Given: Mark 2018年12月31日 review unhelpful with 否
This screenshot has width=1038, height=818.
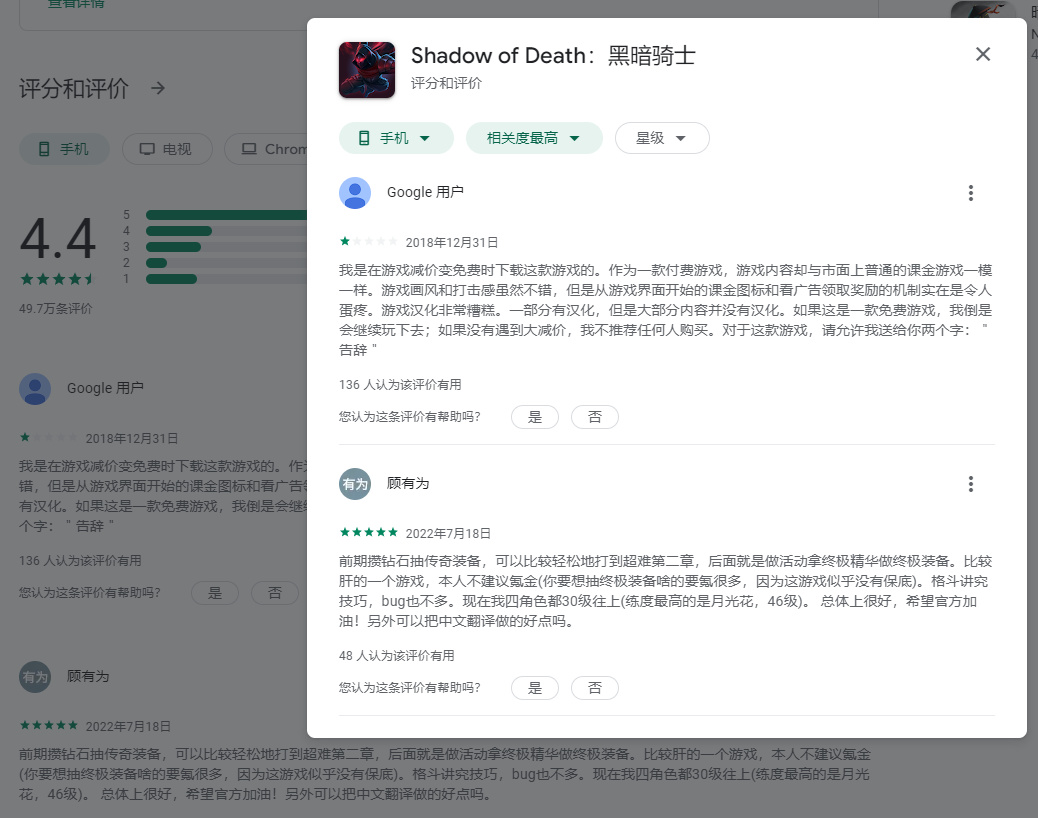Looking at the screenshot, I should click(594, 417).
